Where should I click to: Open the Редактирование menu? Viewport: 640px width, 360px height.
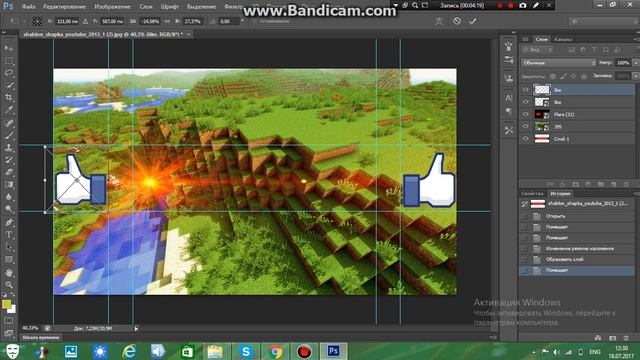(x=64, y=7)
